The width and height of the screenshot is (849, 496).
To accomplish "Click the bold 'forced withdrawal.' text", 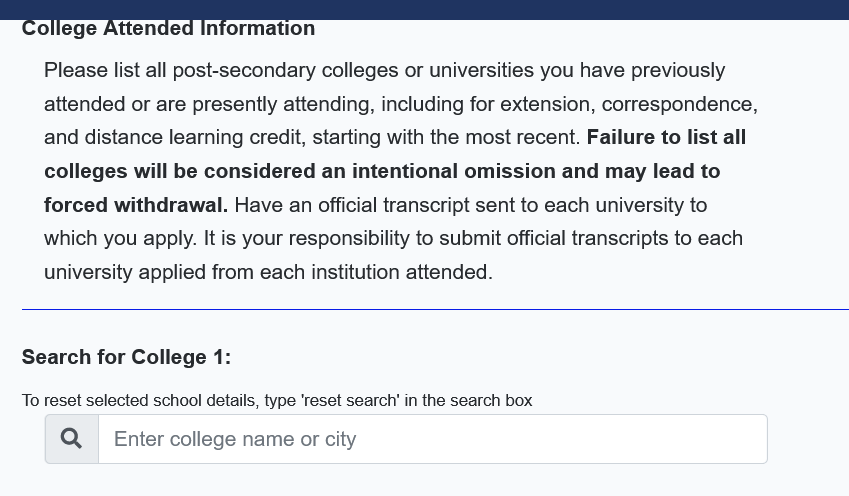I will pyautogui.click(x=136, y=205).
